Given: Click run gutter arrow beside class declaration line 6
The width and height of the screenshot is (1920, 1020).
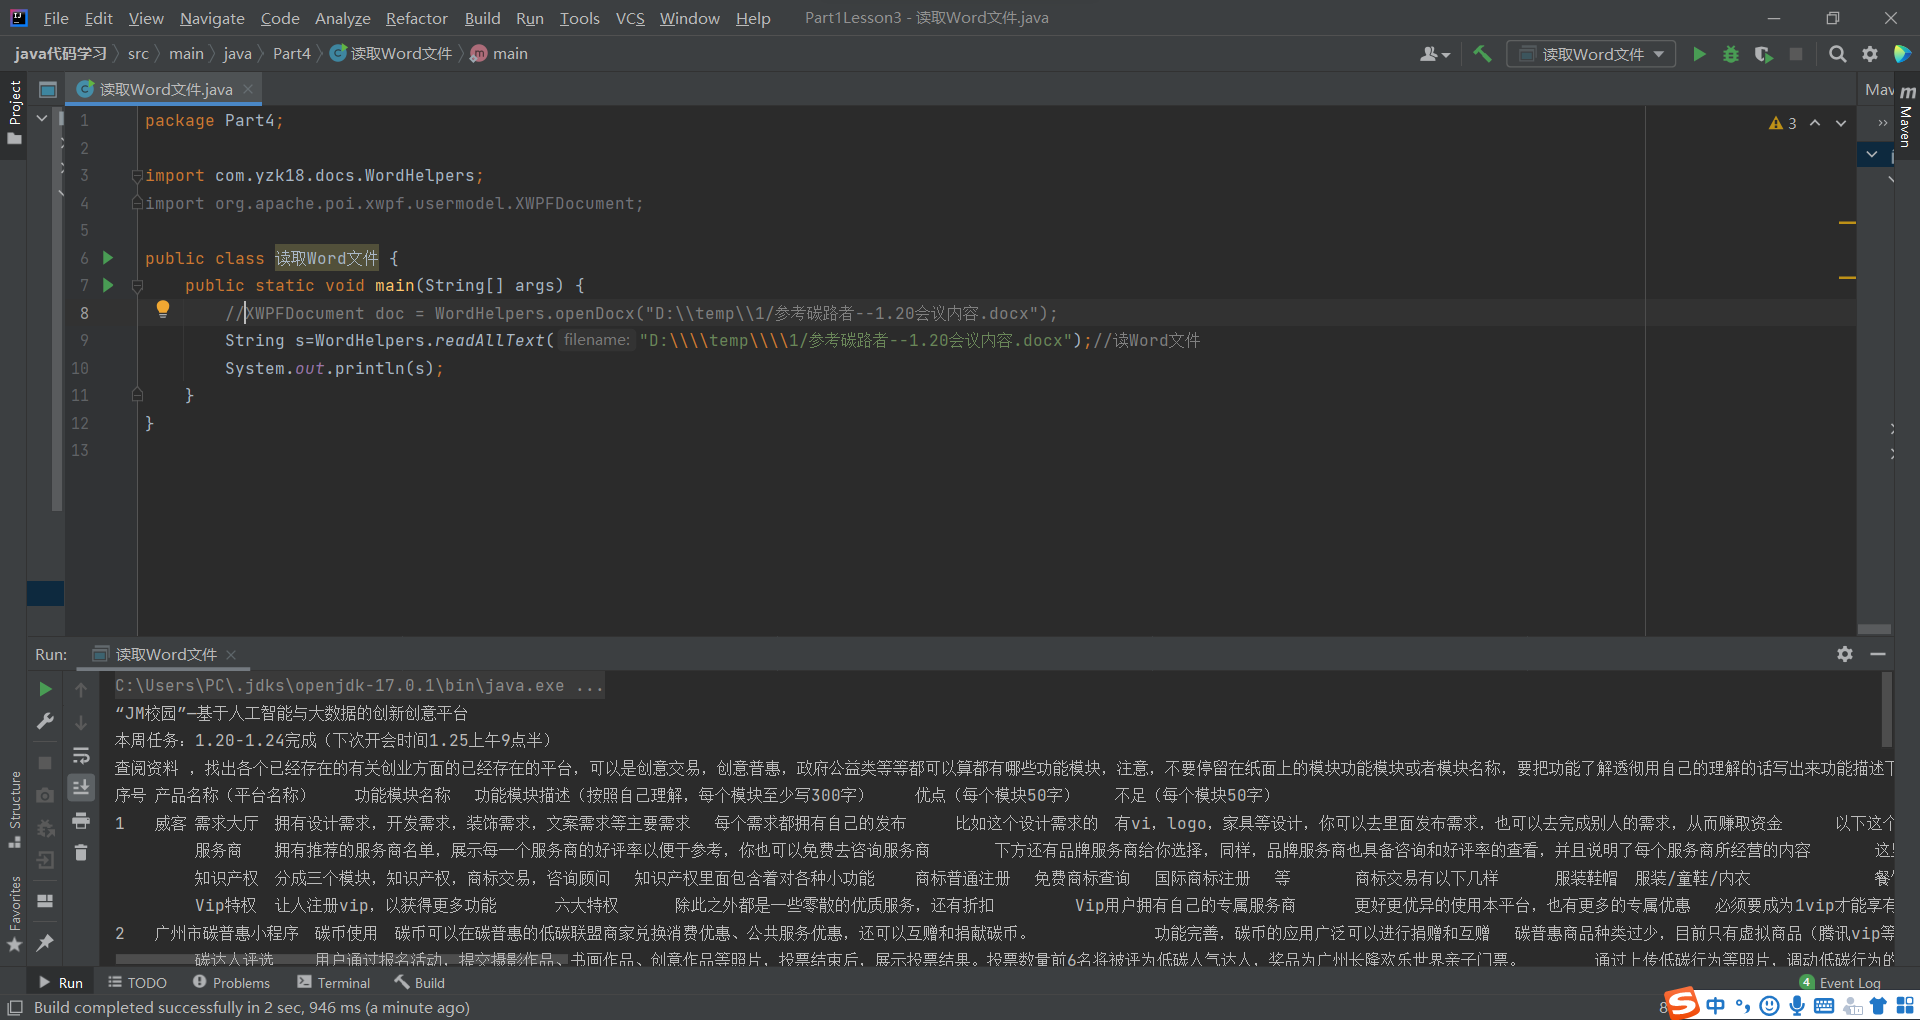Looking at the screenshot, I should (x=108, y=258).
